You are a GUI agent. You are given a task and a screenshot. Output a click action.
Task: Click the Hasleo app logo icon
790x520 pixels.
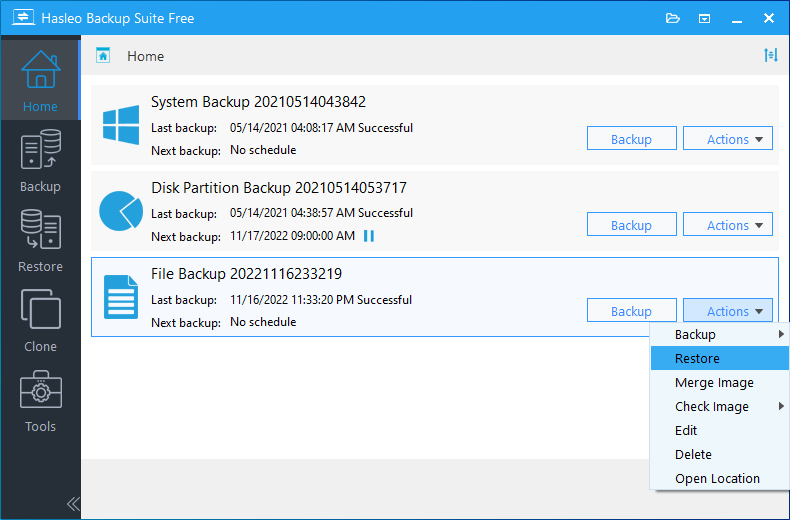click(23, 18)
